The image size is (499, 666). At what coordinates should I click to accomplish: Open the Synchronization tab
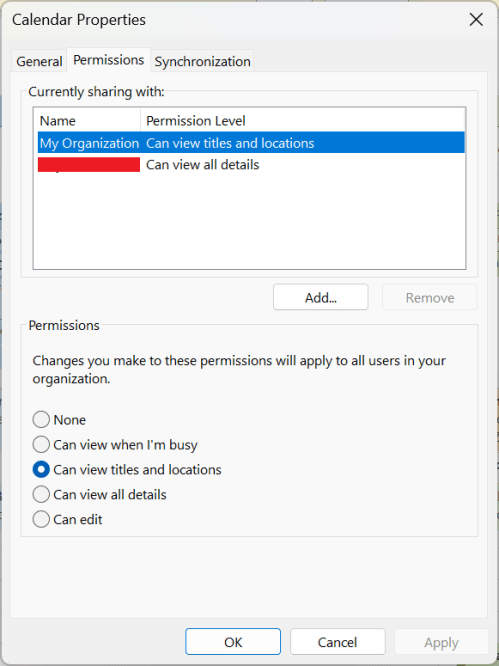pyautogui.click(x=202, y=61)
